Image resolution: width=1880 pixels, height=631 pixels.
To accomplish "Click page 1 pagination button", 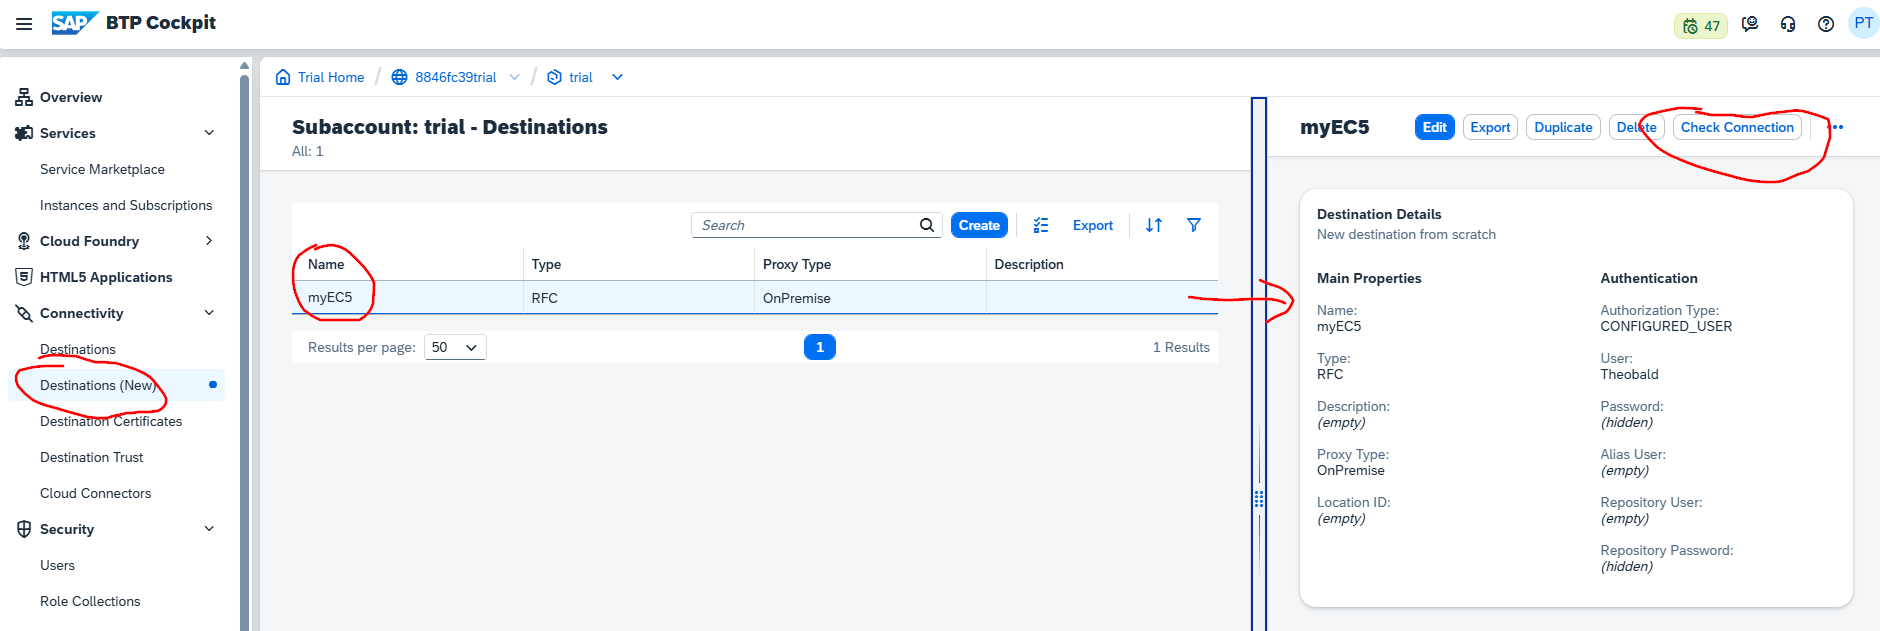I will pyautogui.click(x=820, y=347).
